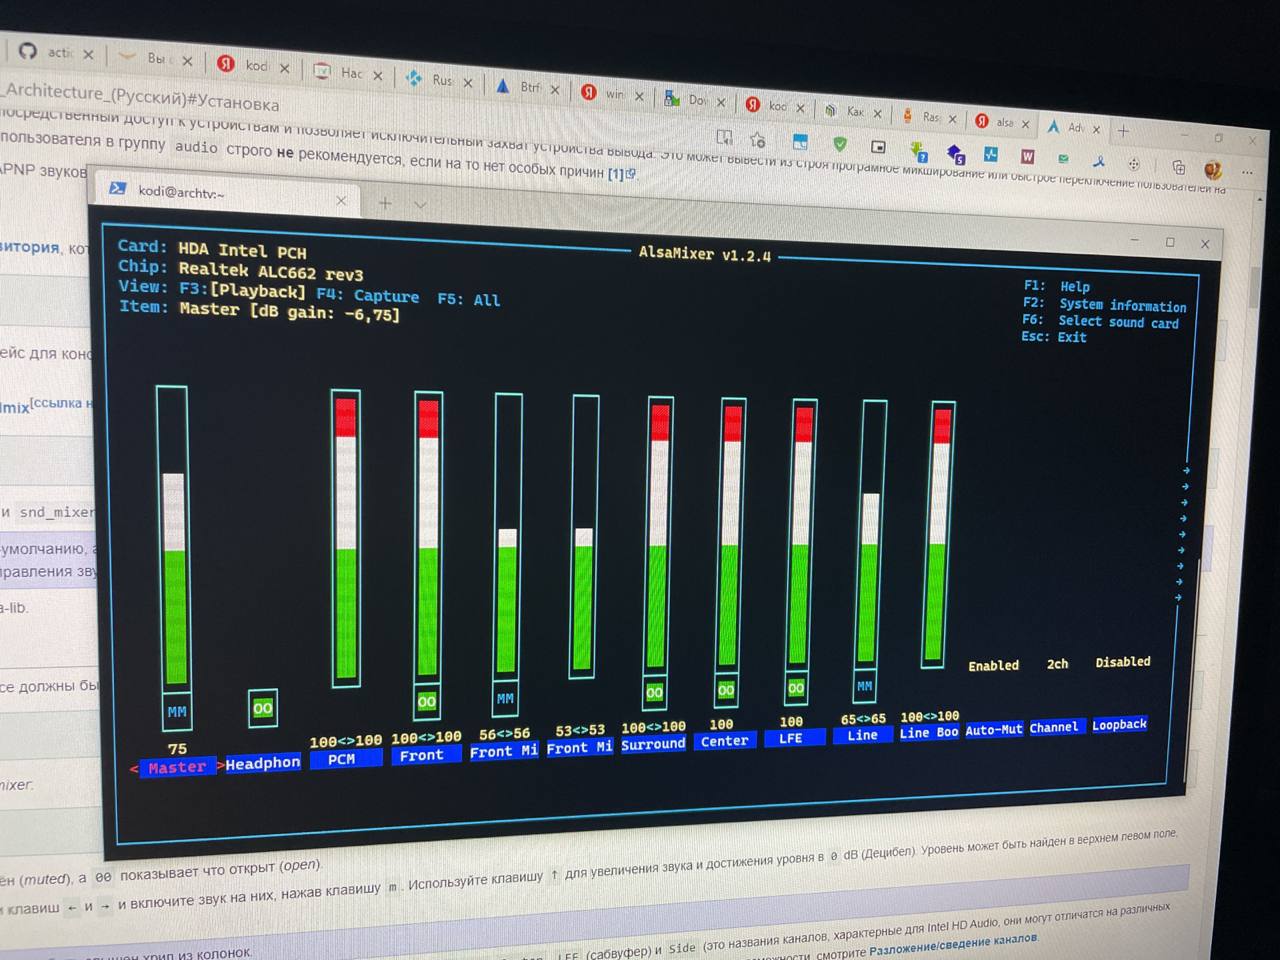Select the Surround channel label
The width and height of the screenshot is (1280, 960).
click(653, 744)
